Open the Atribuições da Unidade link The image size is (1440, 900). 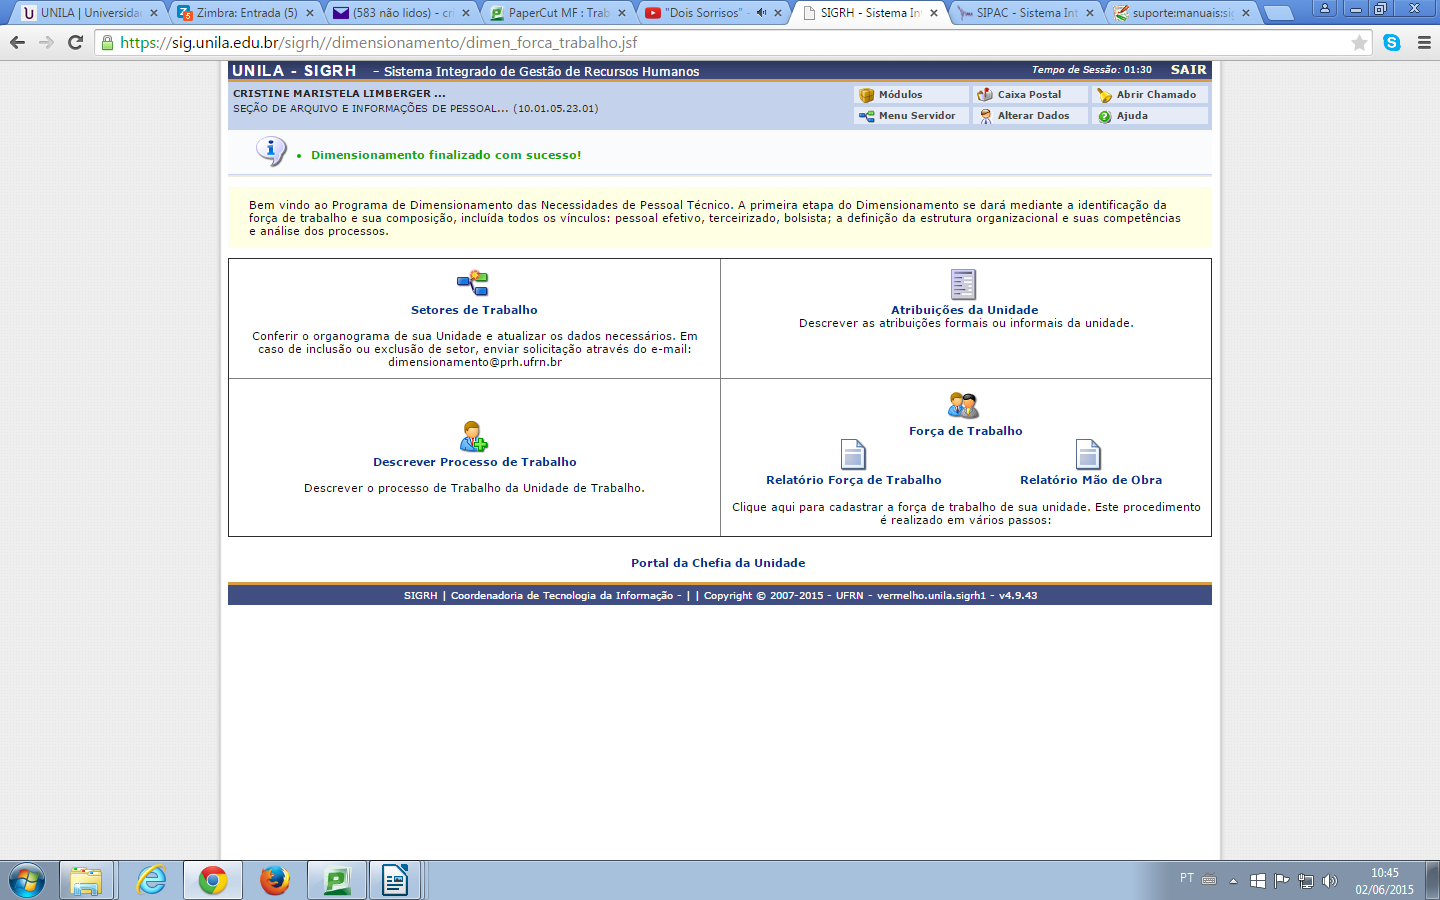click(x=964, y=310)
